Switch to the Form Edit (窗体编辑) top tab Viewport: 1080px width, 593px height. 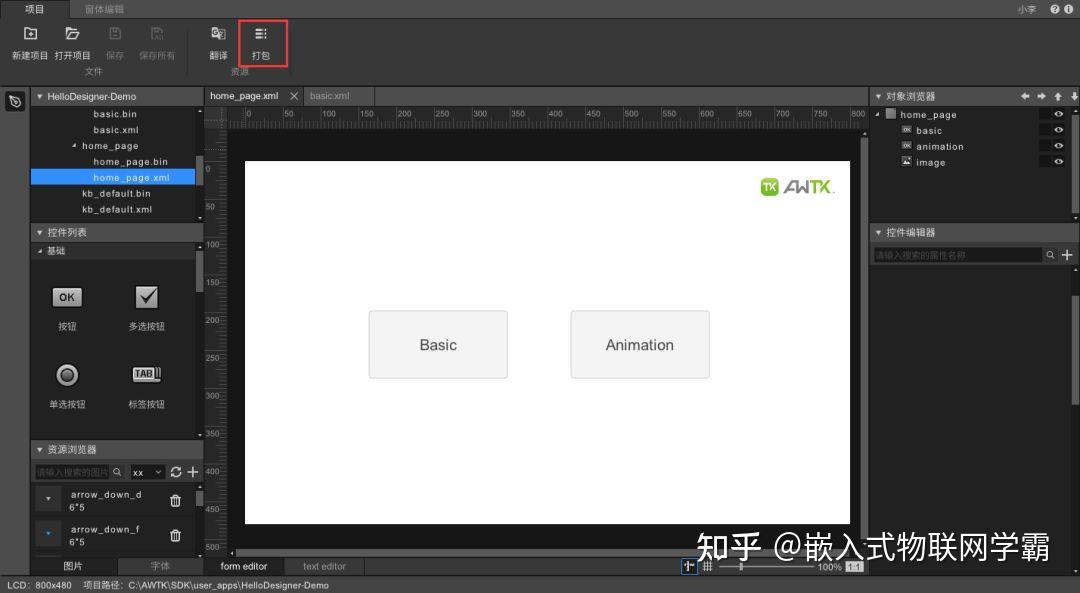(104, 9)
